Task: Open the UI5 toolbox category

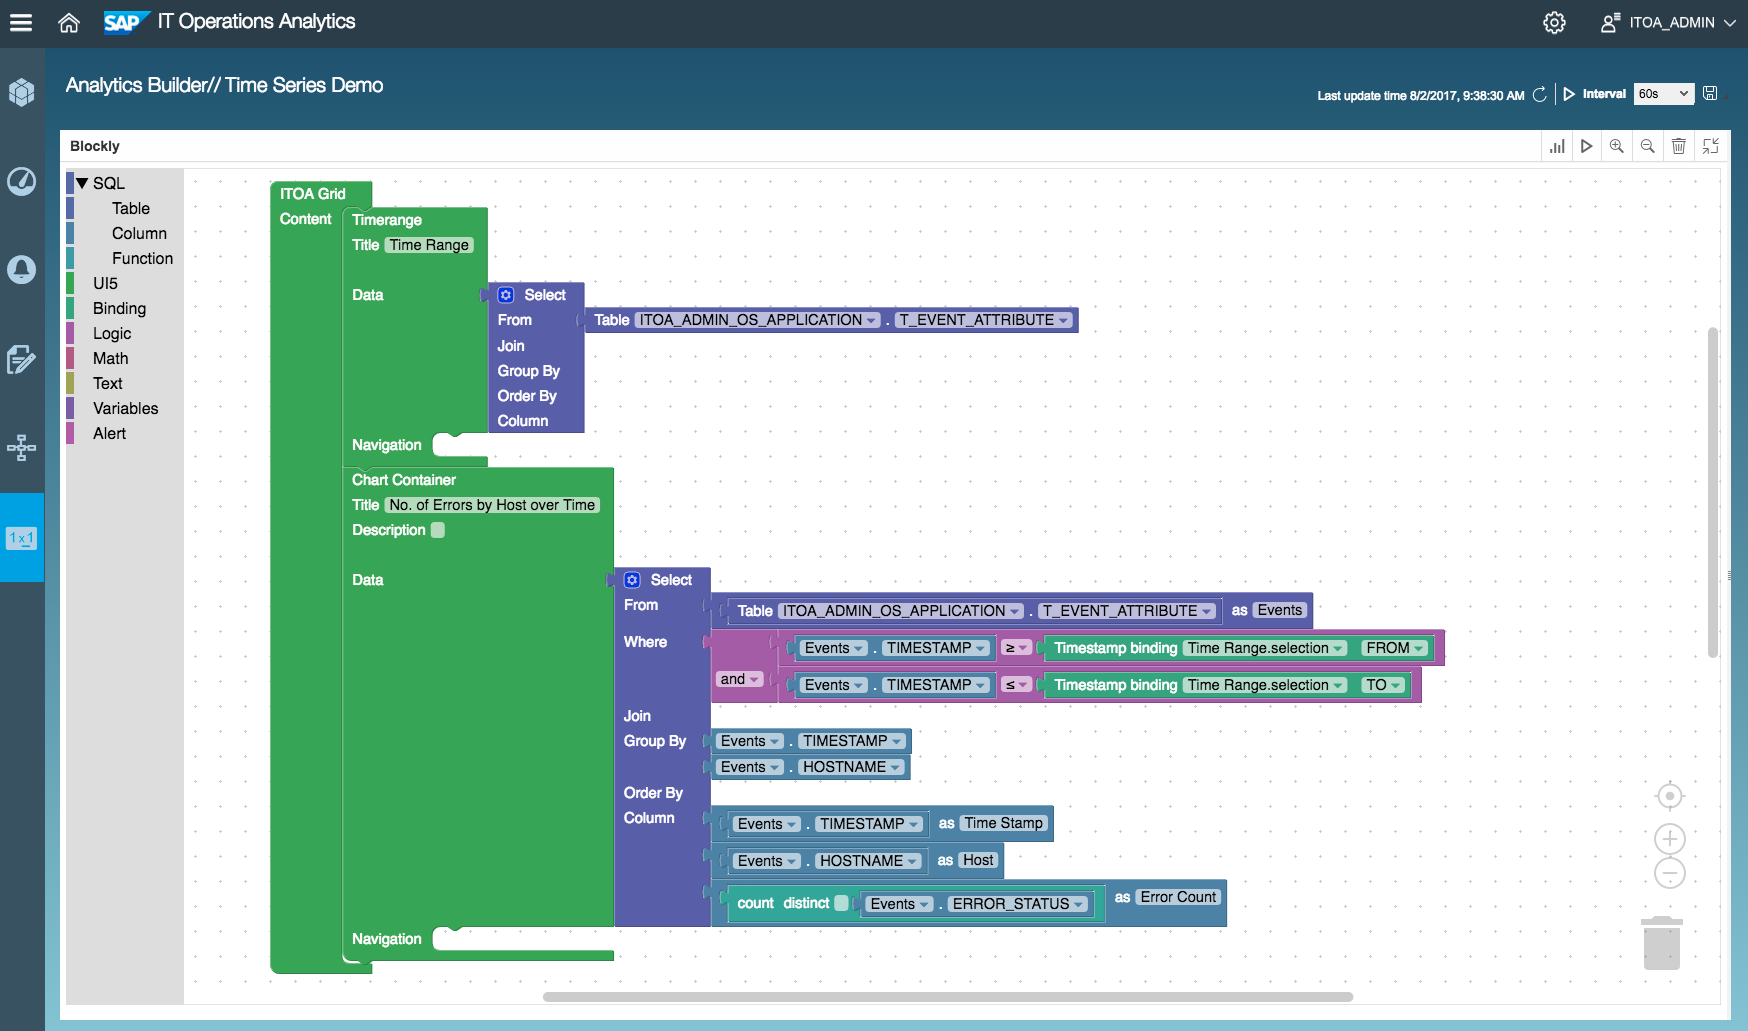Action: [105, 283]
